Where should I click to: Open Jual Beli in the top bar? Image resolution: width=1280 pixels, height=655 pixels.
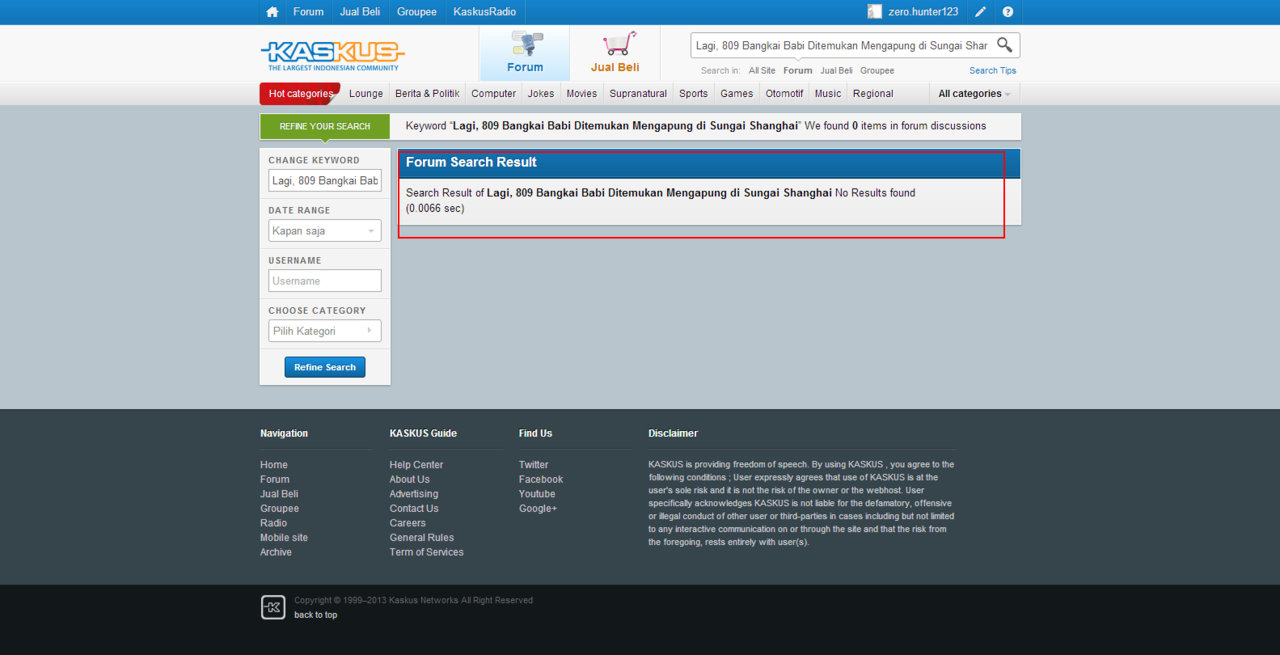[x=360, y=12]
